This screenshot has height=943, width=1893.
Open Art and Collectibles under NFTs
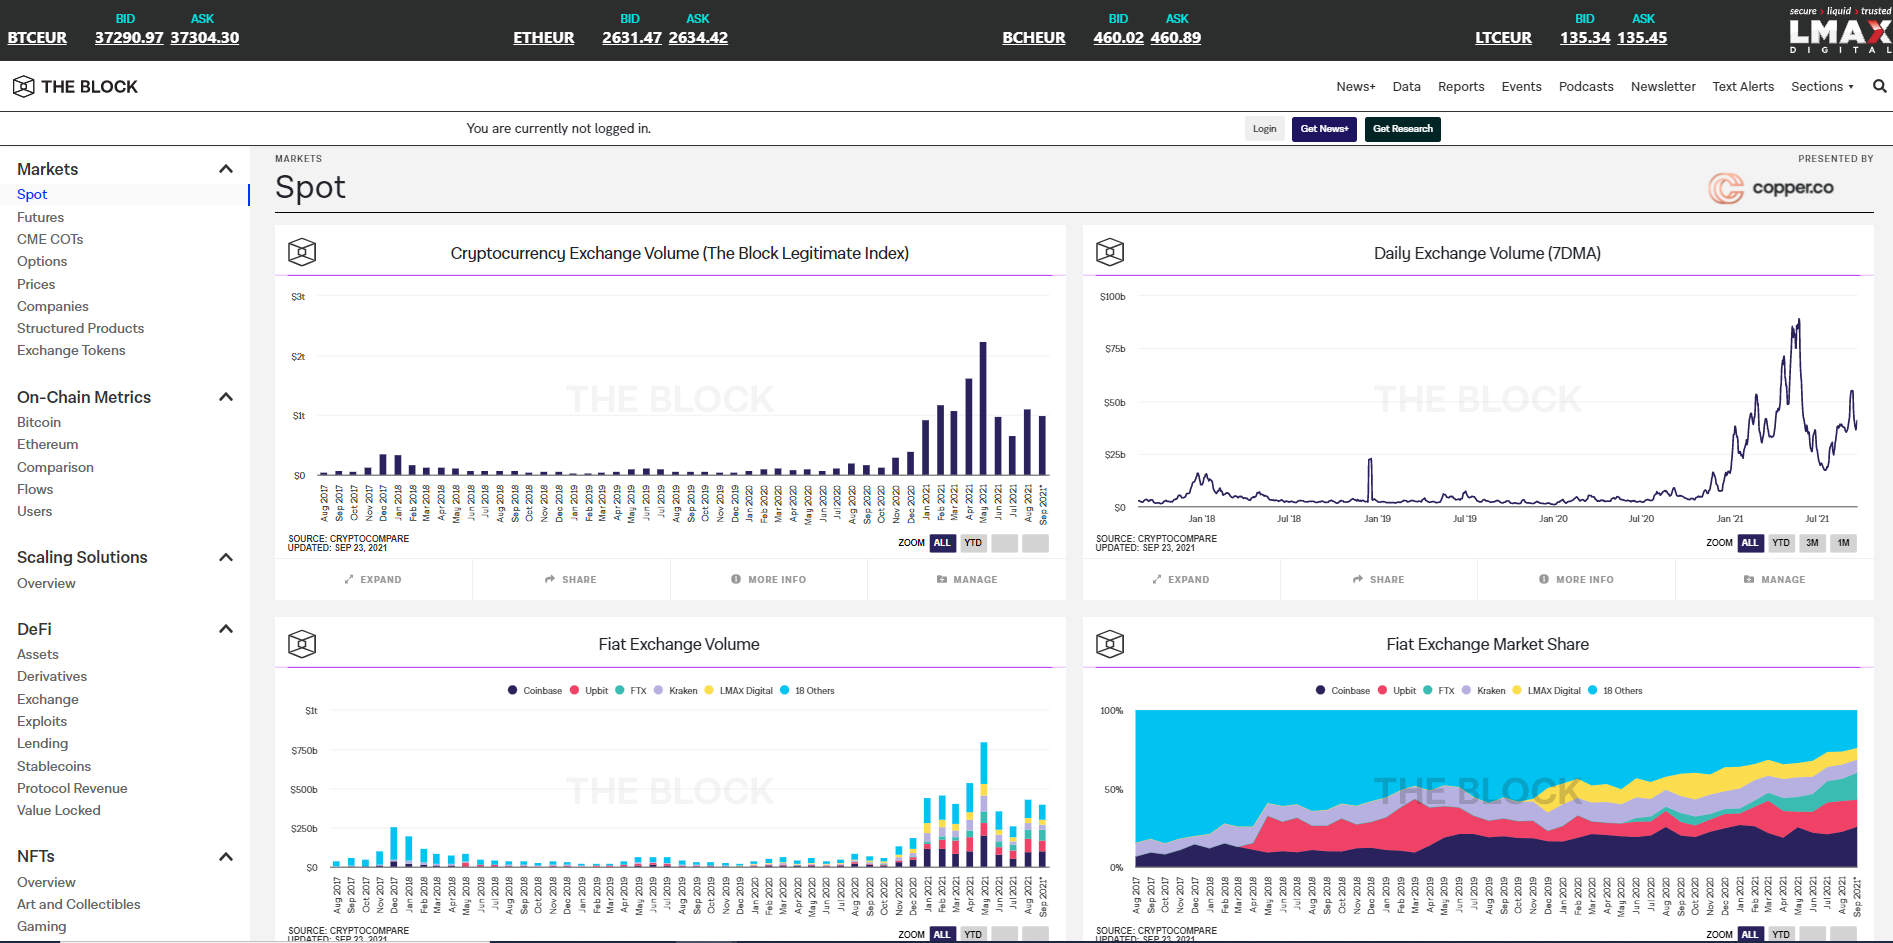click(x=79, y=904)
